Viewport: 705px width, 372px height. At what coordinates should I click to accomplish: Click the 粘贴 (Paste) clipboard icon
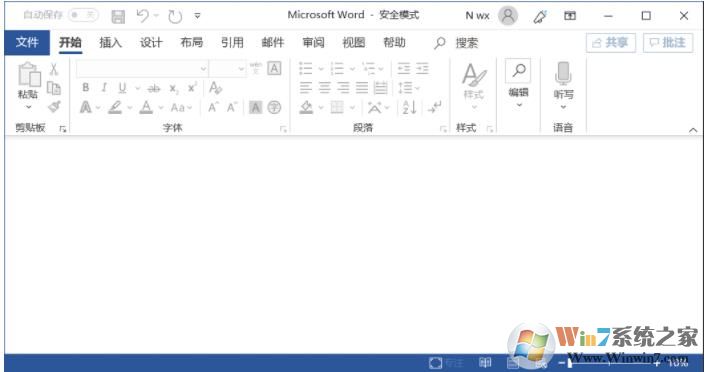(29, 74)
